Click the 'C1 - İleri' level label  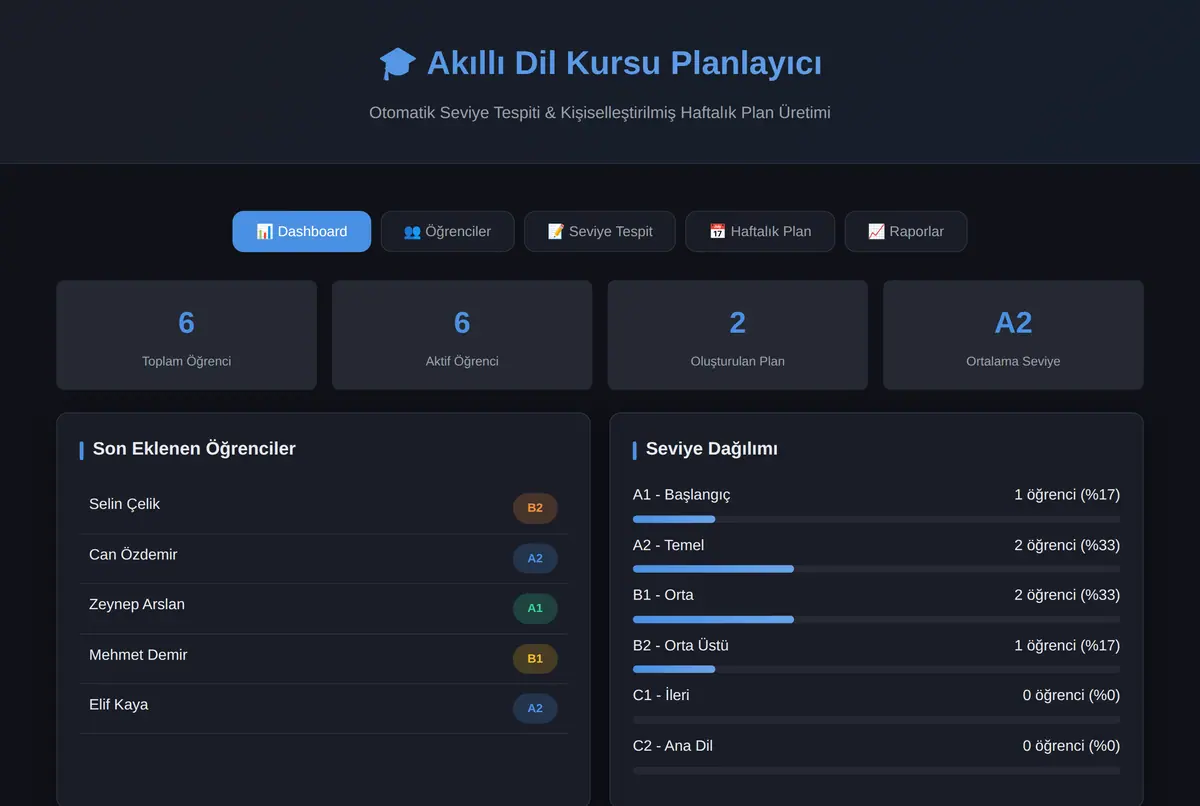[x=661, y=695]
